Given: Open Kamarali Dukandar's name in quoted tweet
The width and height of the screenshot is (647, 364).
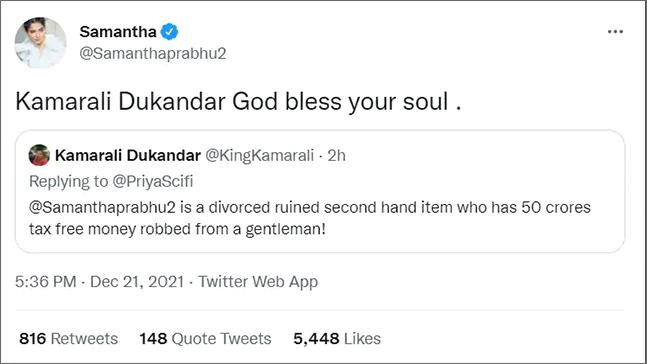Looking at the screenshot, I should coord(128,156).
